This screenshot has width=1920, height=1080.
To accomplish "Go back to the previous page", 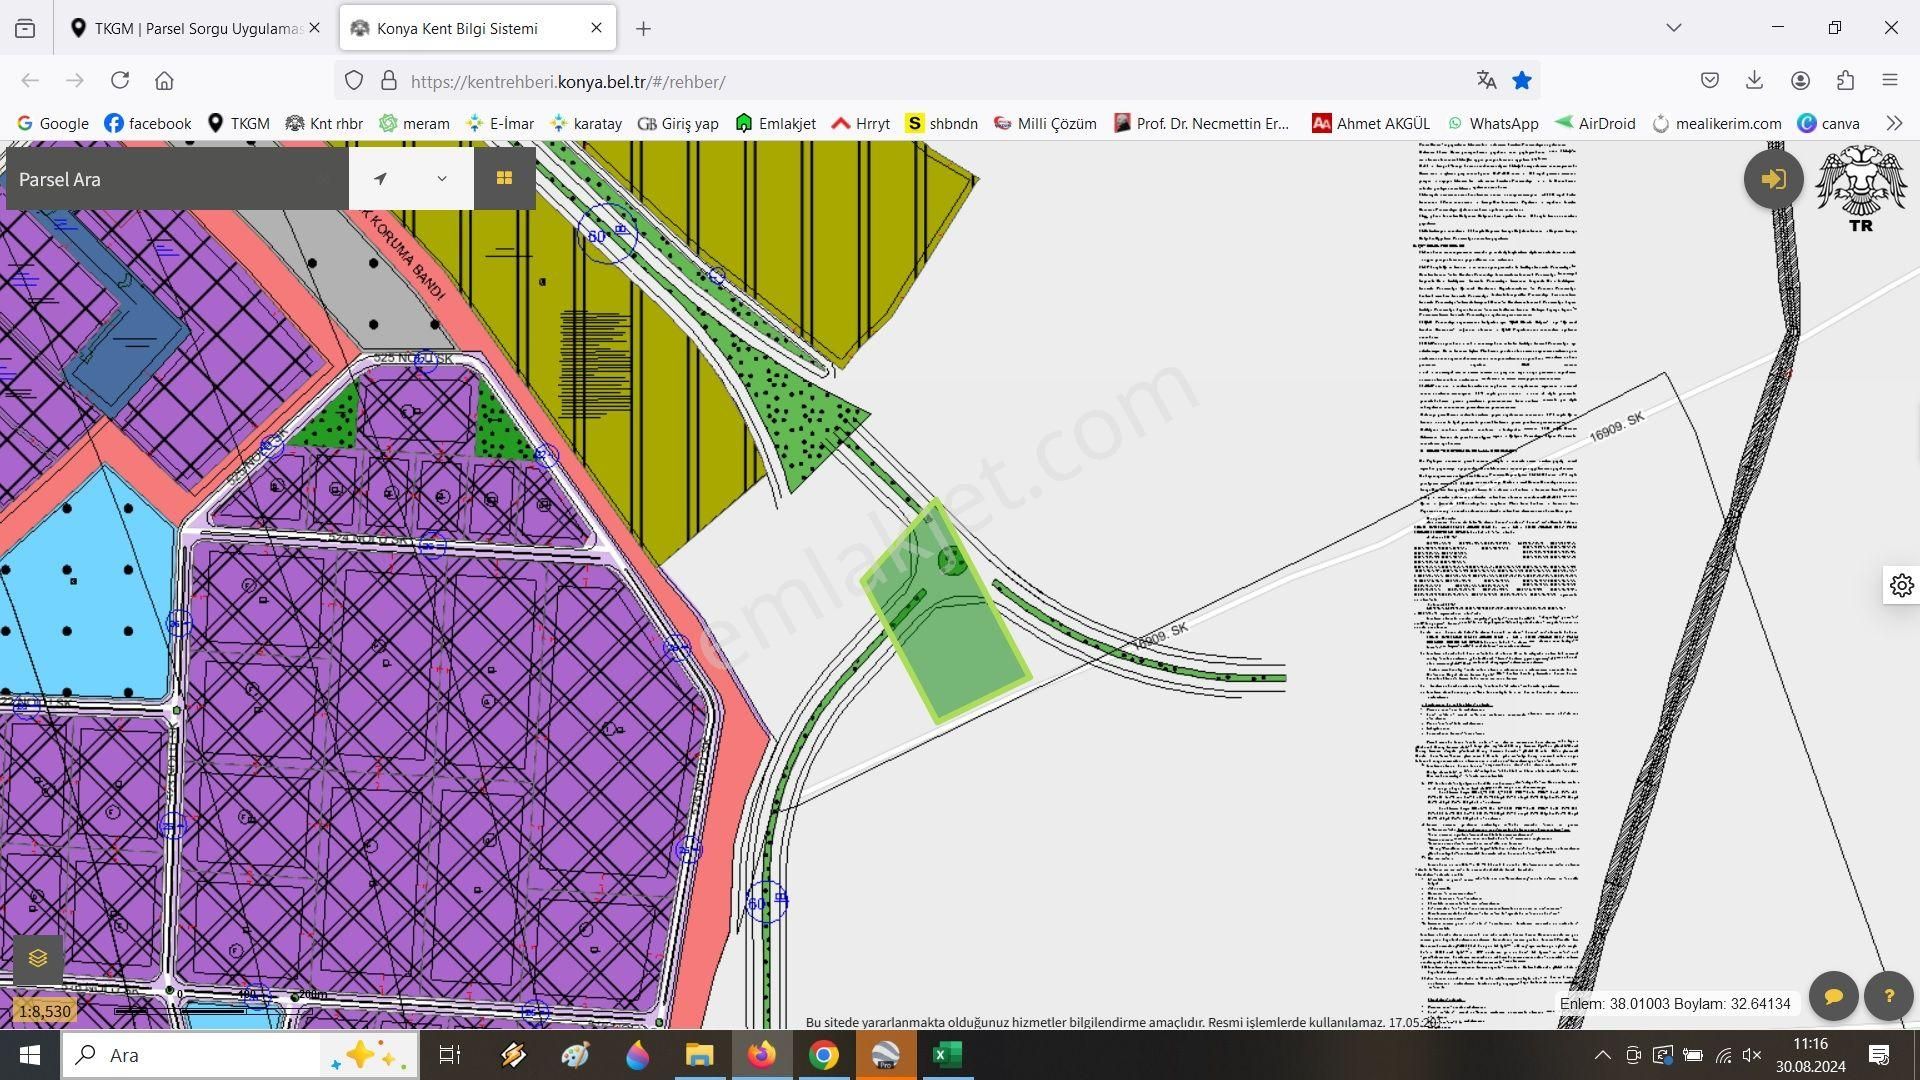I will (30, 80).
